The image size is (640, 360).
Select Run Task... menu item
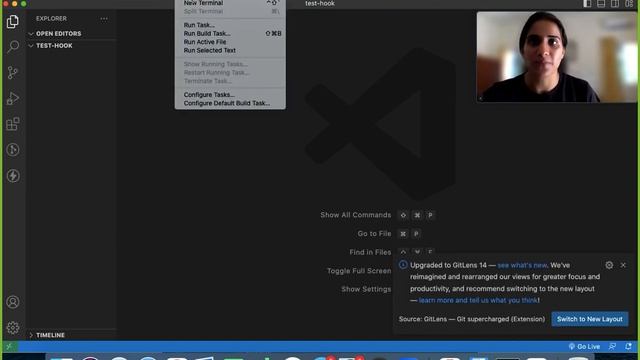pos(230,25)
